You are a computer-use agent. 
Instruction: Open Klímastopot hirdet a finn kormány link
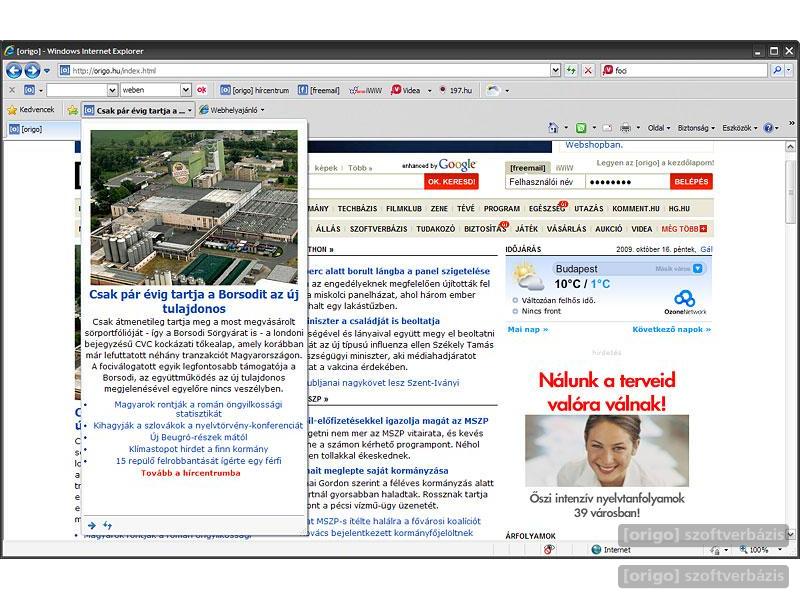click(x=198, y=449)
